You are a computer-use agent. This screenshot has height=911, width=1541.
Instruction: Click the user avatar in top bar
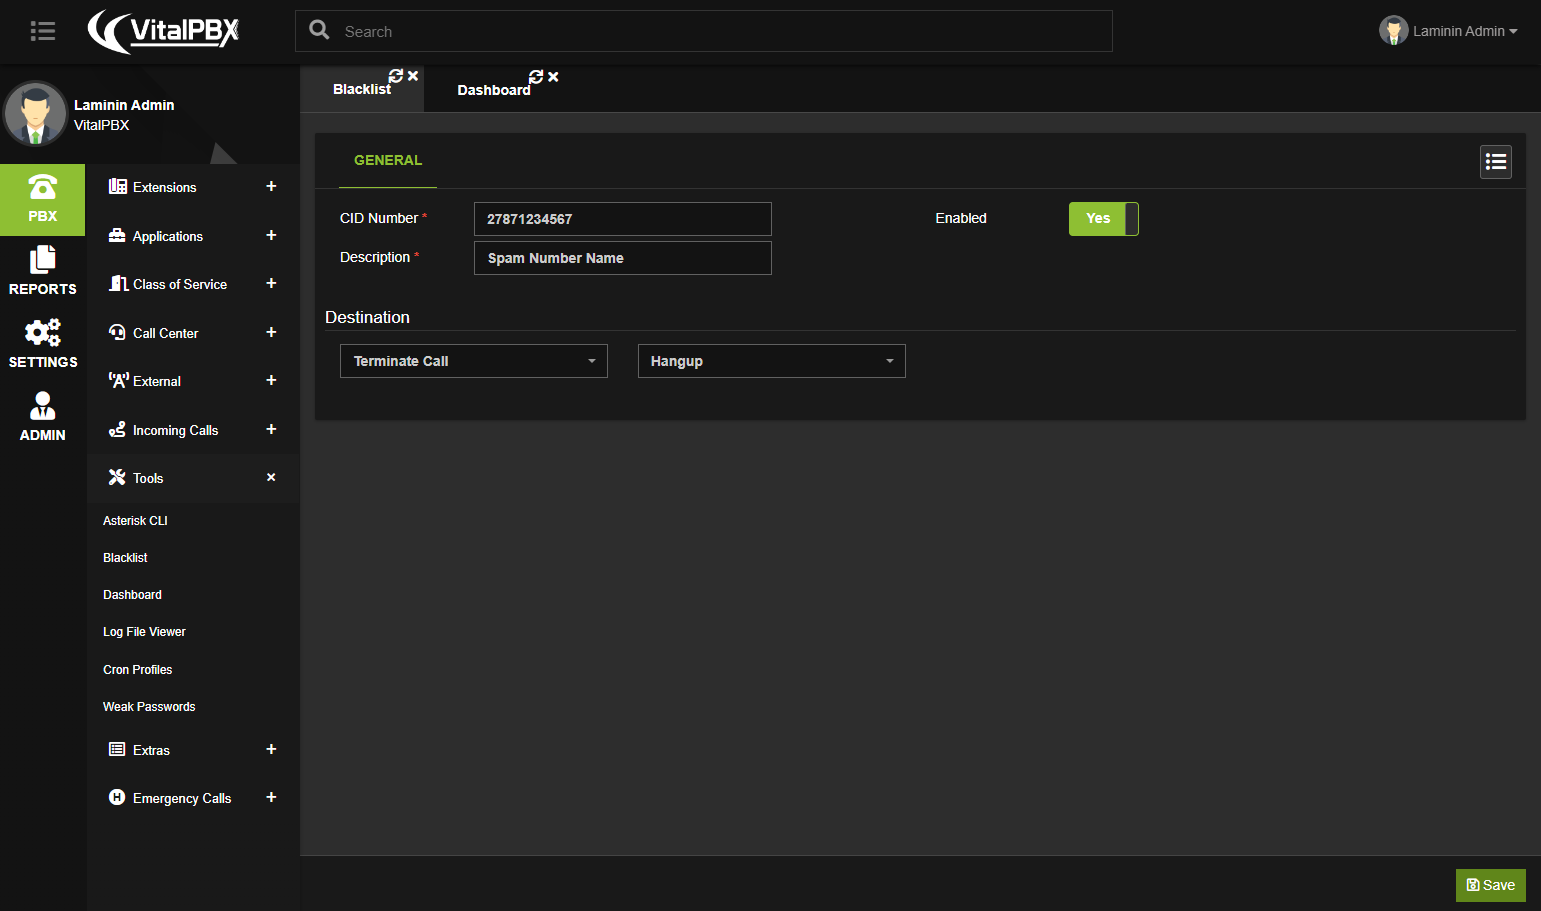coord(1393,31)
